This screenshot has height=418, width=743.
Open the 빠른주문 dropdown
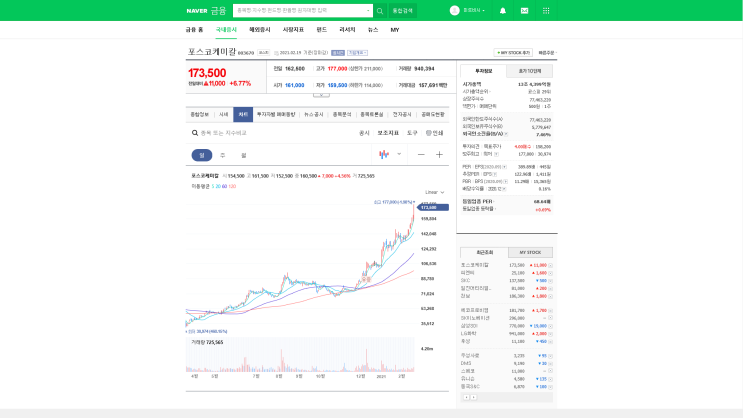(547, 53)
